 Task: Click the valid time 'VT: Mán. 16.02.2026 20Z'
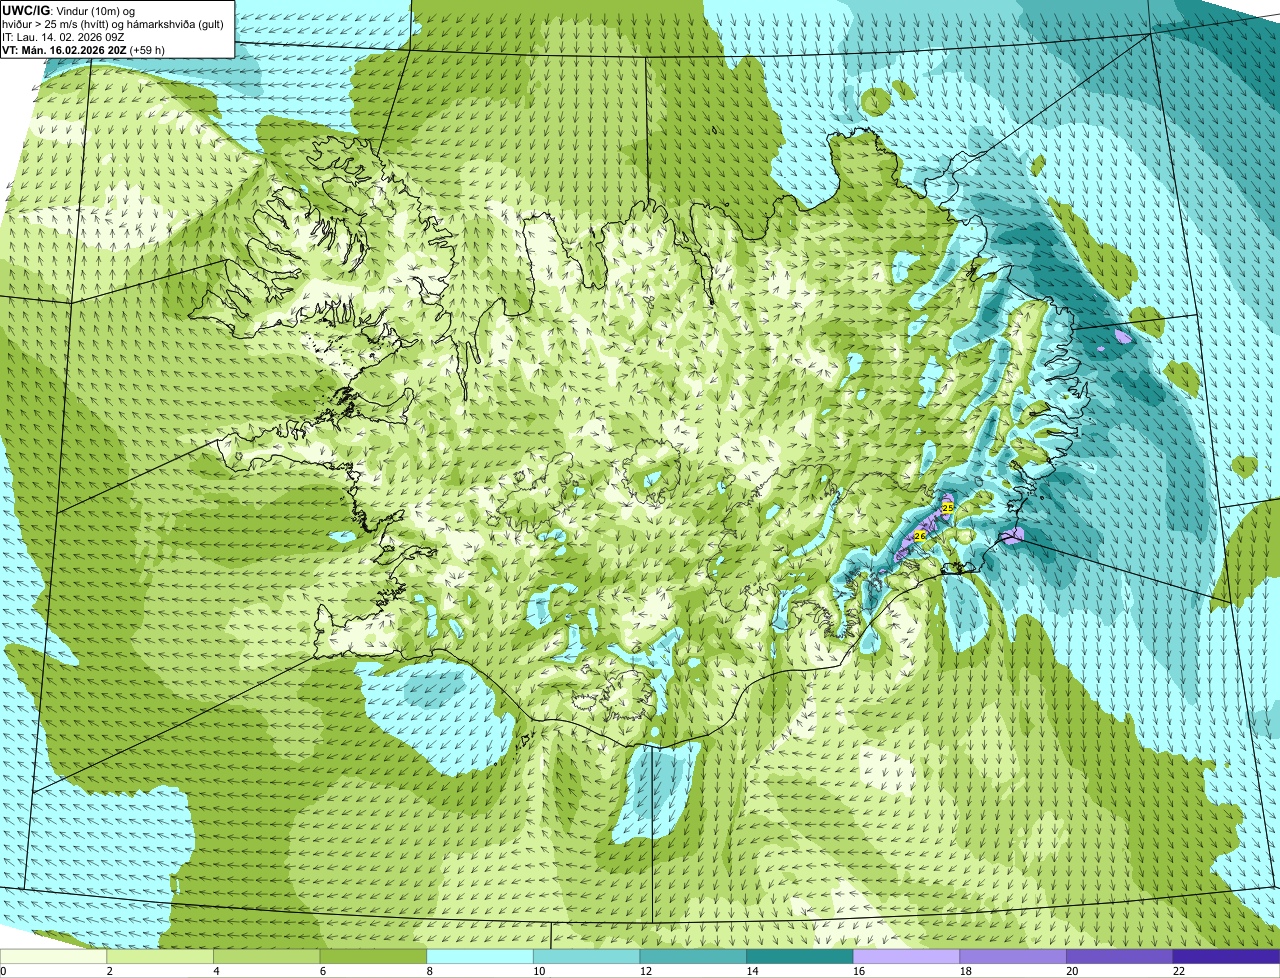pos(64,49)
